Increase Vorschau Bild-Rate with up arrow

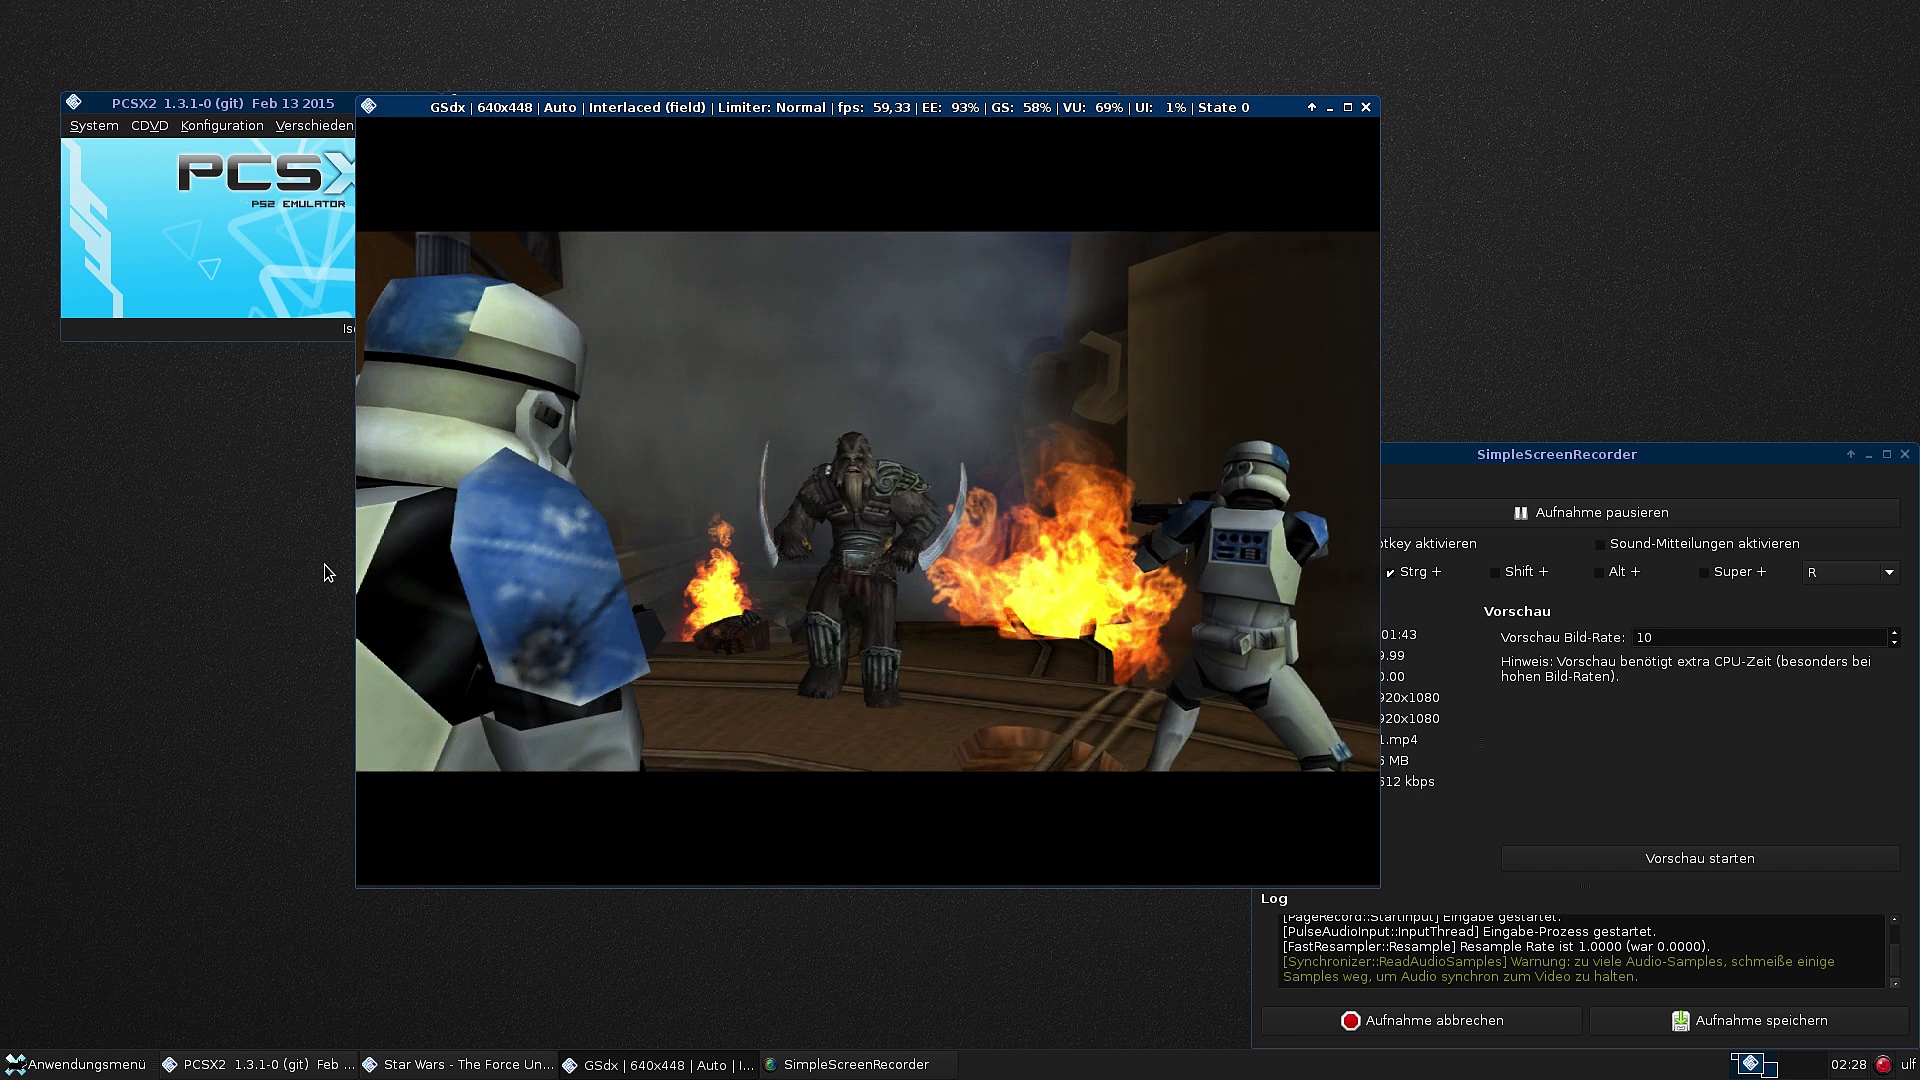coord(1894,633)
